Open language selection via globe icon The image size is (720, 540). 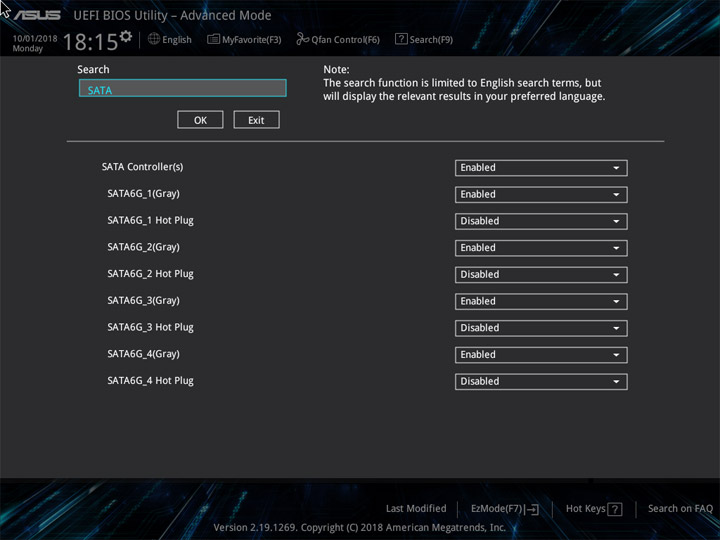[x=154, y=39]
